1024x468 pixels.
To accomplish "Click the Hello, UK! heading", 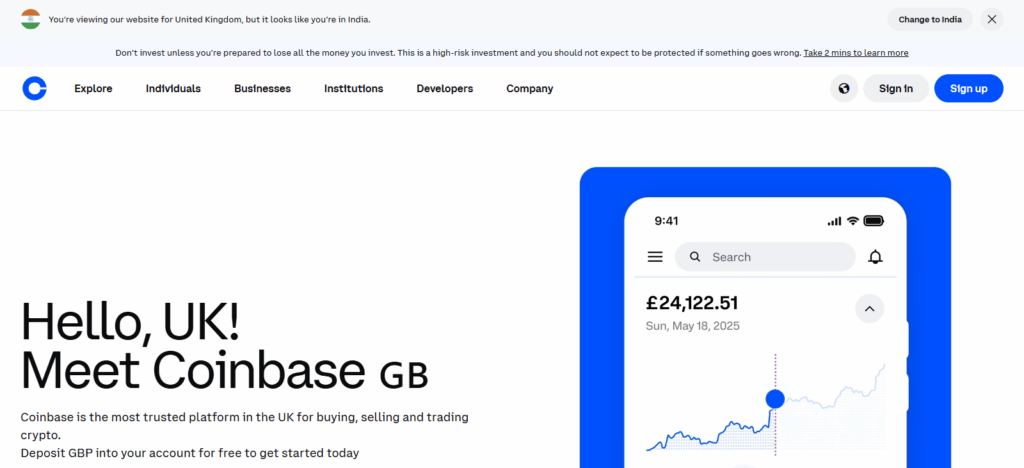I will [x=131, y=322].
